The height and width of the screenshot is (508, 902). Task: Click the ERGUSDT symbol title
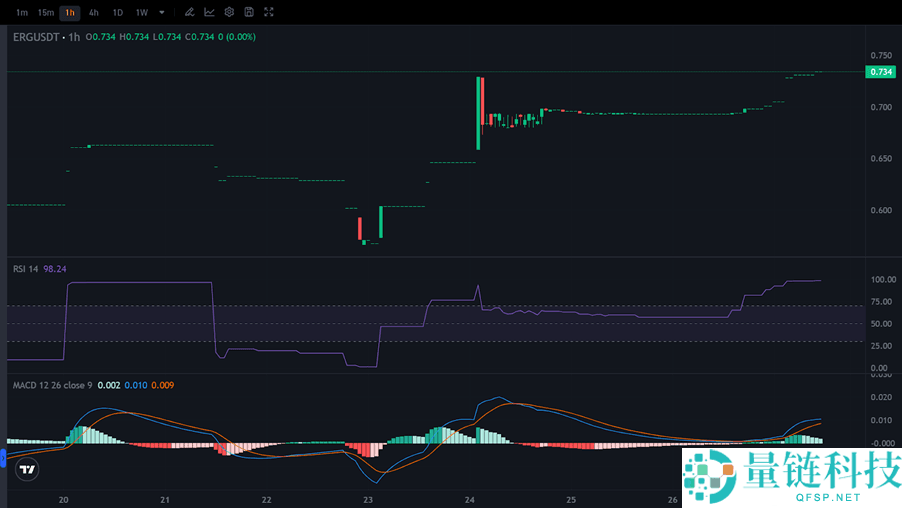pos(36,37)
